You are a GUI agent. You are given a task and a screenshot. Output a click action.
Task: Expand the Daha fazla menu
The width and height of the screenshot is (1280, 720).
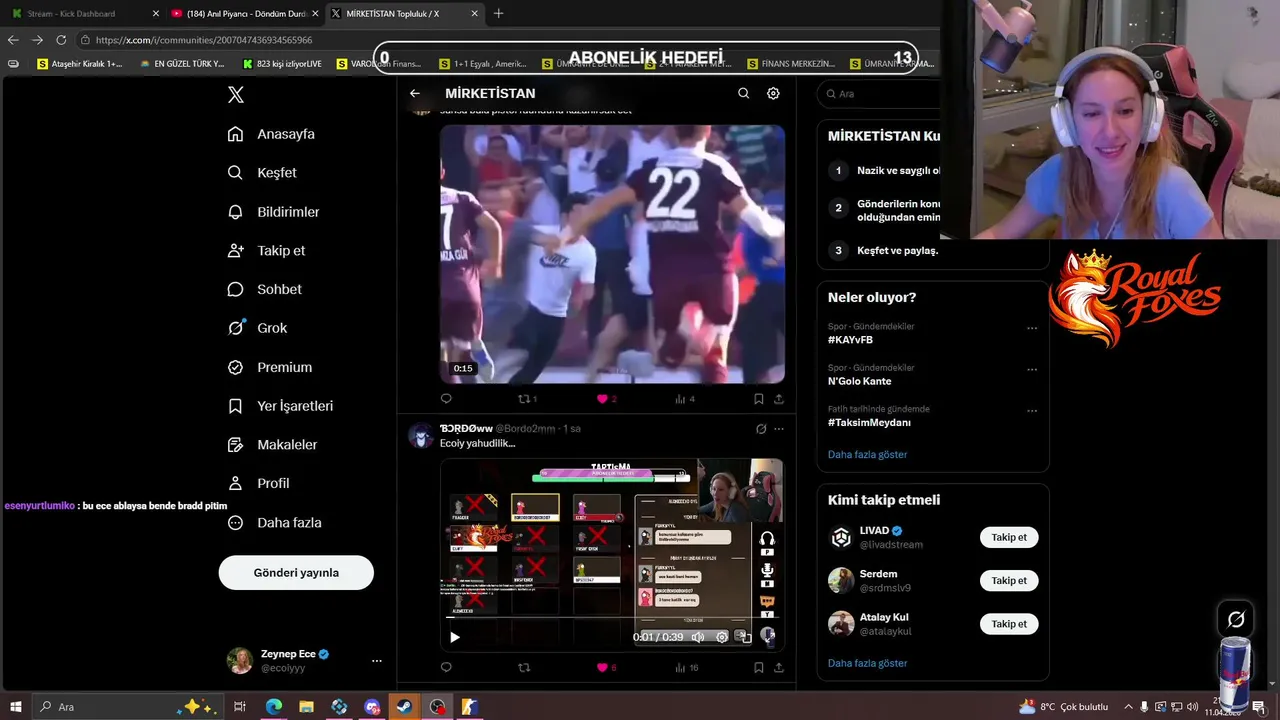274,523
